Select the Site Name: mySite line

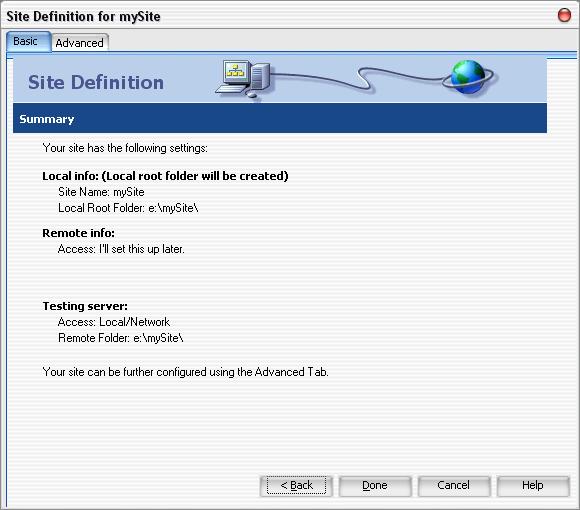point(101,192)
